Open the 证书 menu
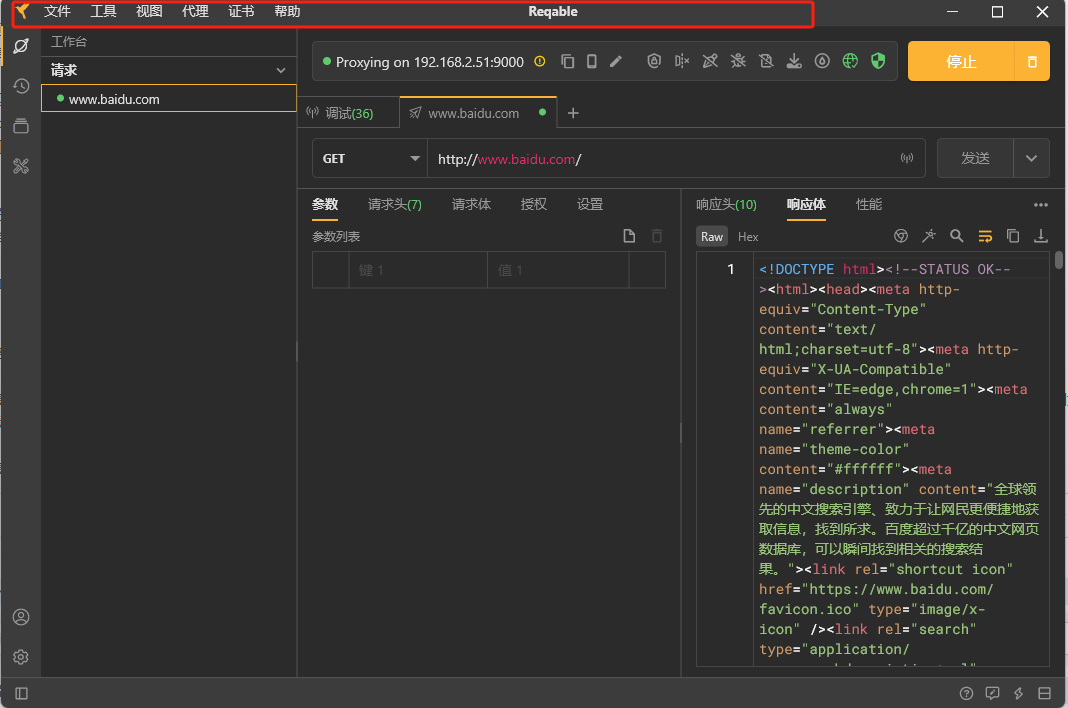The width and height of the screenshot is (1068, 708). [x=241, y=12]
